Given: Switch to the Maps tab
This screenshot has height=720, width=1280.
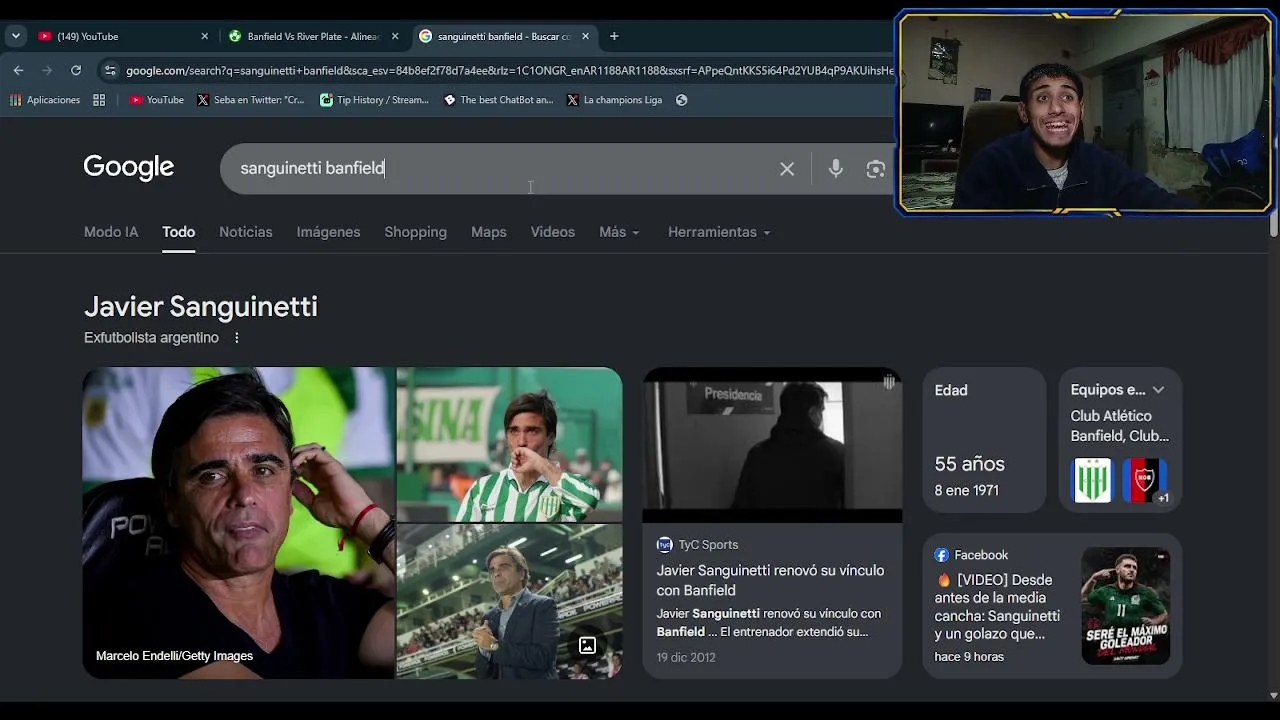Looking at the screenshot, I should point(489,232).
